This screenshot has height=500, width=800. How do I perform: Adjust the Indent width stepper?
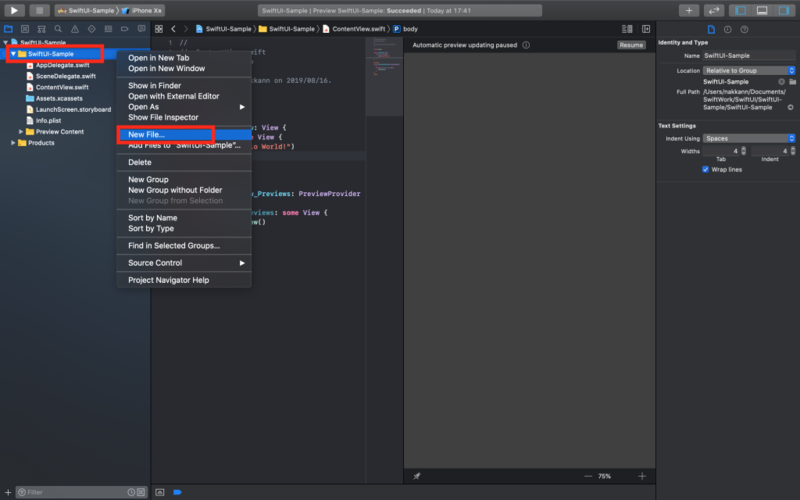click(x=793, y=151)
